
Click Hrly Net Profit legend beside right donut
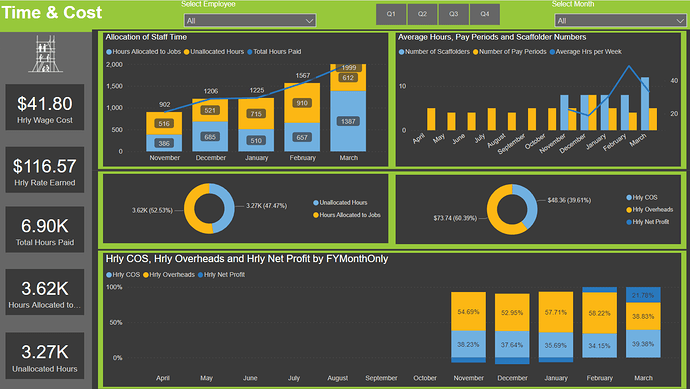(x=647, y=222)
